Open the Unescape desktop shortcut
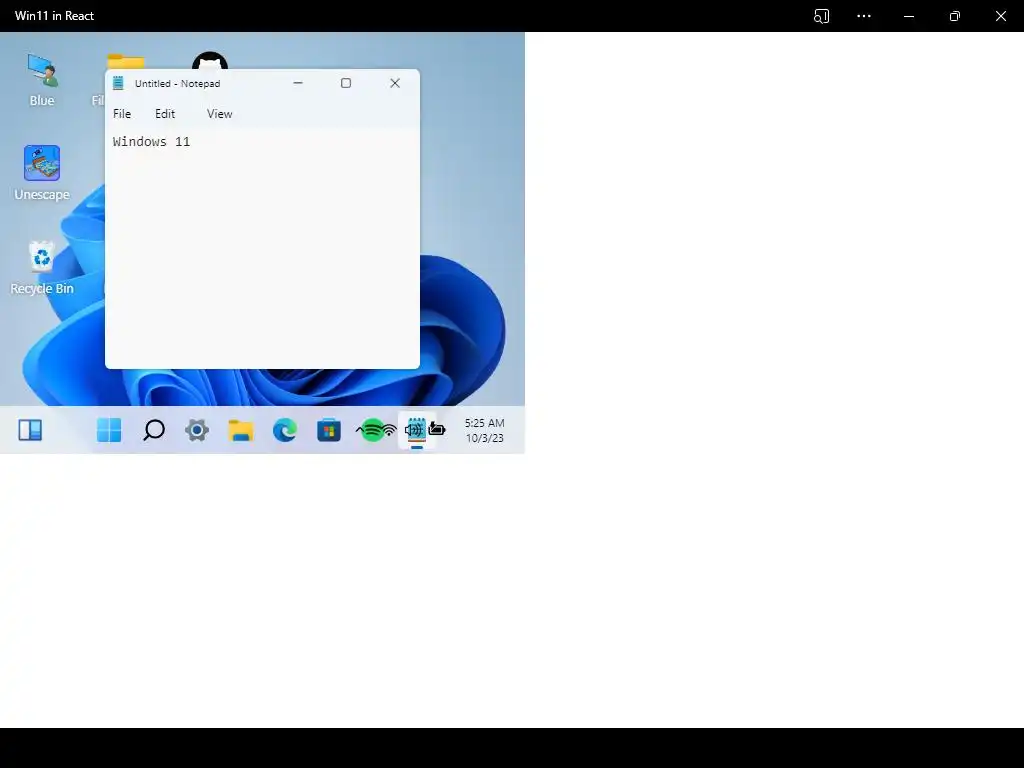Screen dimensions: 1024x768 pyautogui.click(x=42, y=173)
